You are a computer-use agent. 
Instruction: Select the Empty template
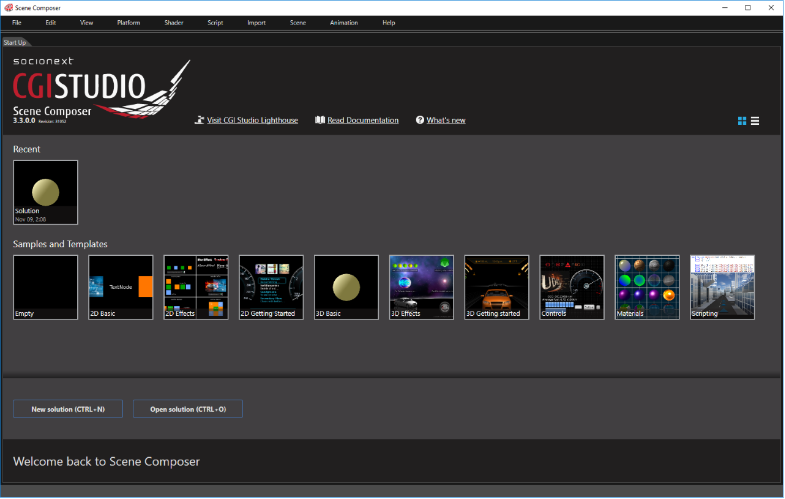(46, 287)
